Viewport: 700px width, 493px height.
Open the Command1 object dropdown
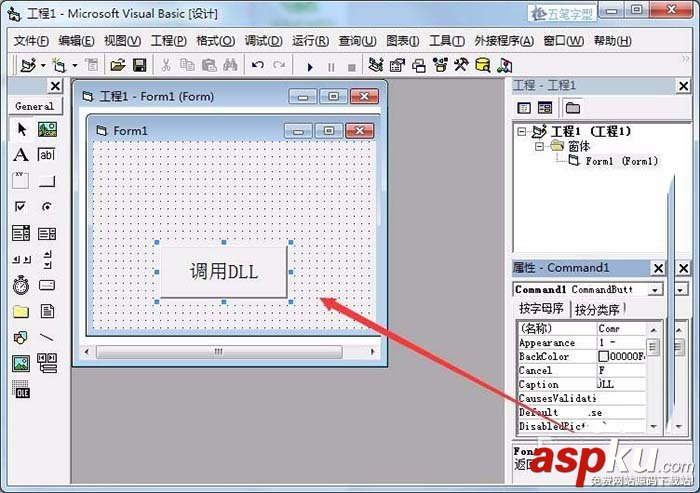(654, 290)
